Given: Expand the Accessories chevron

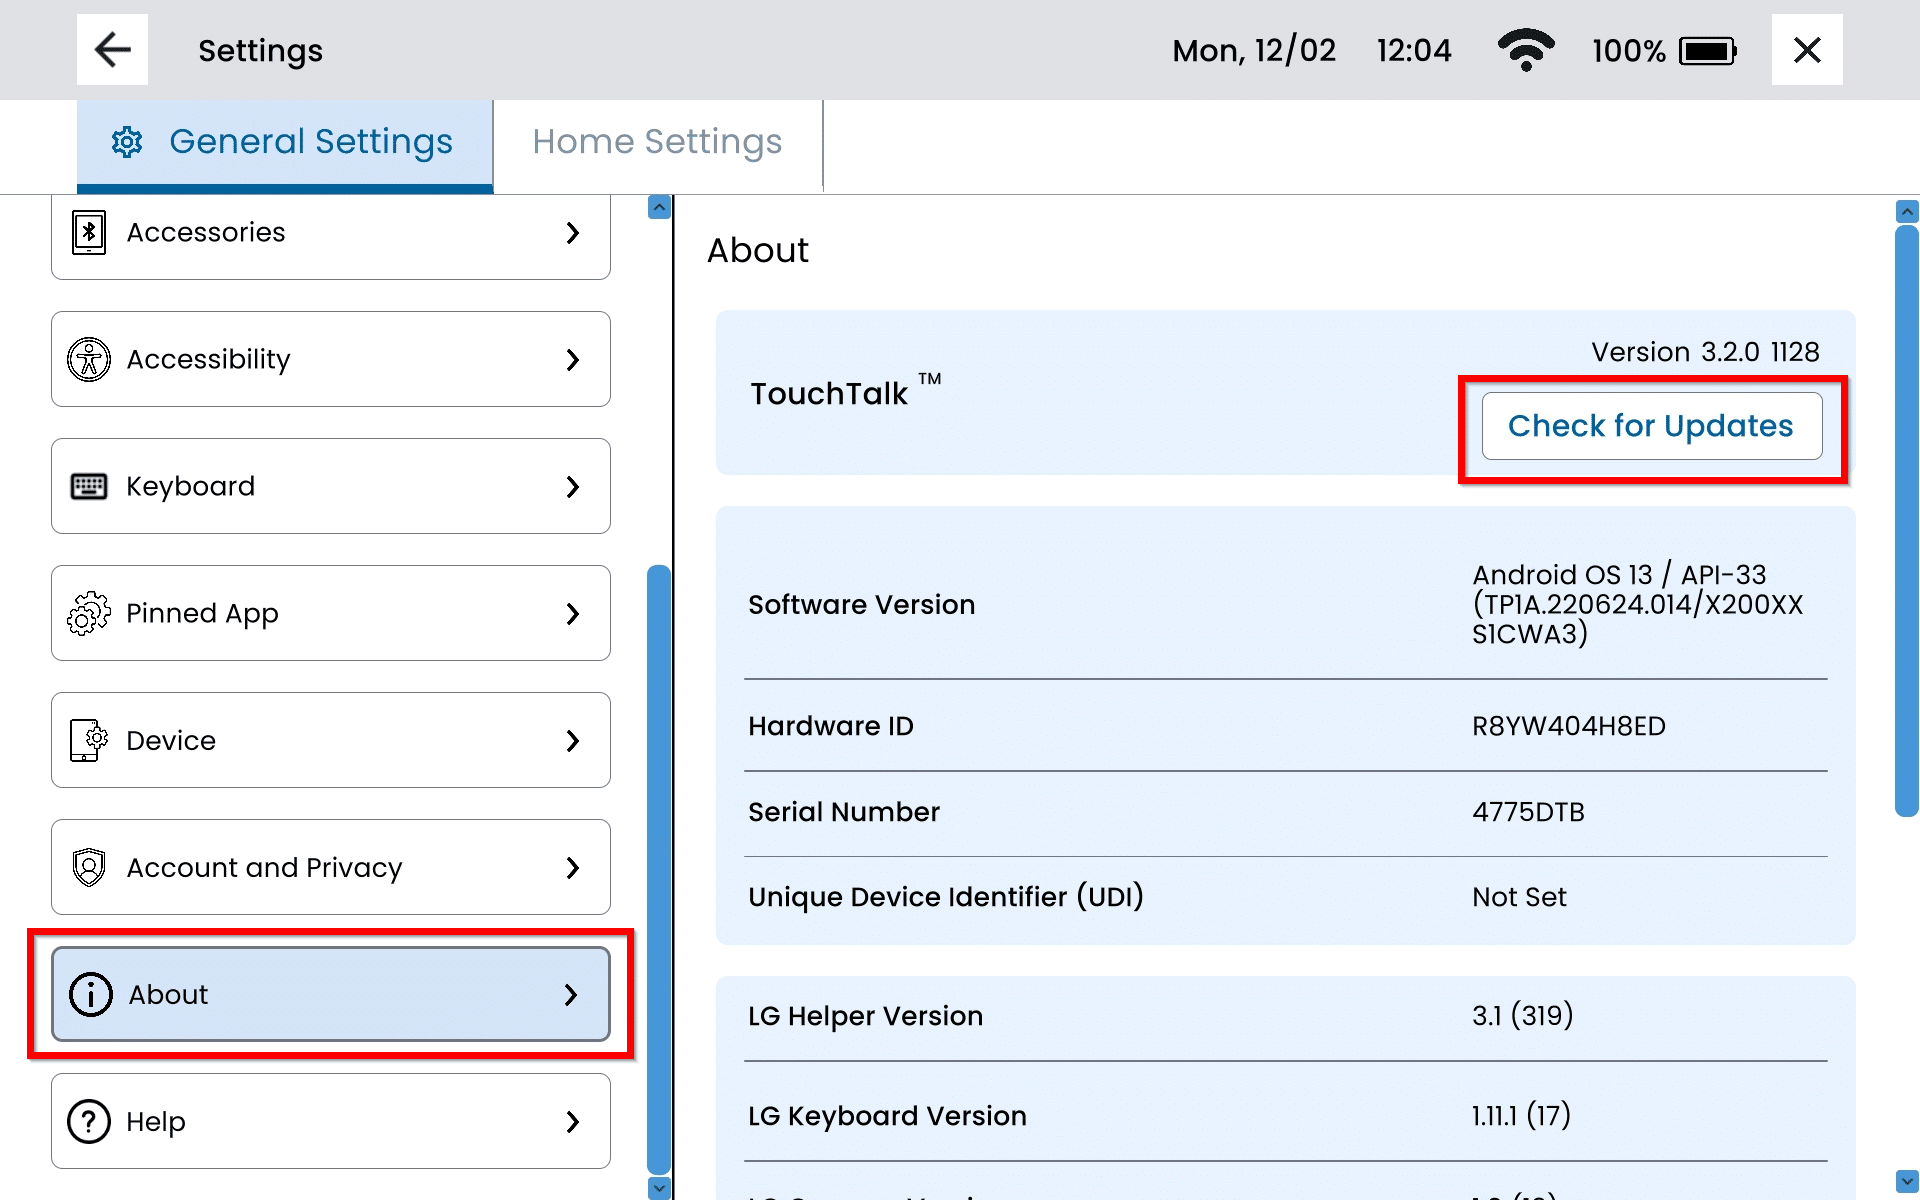Looking at the screenshot, I should pos(572,232).
